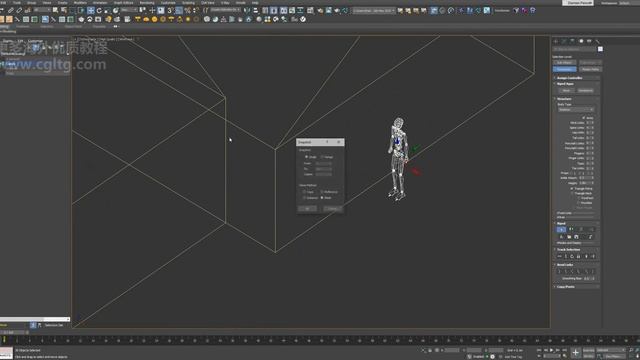This screenshot has height=360, width=640.
Task: Select Body Horizontal in Track Selection
Action: click(560, 256)
